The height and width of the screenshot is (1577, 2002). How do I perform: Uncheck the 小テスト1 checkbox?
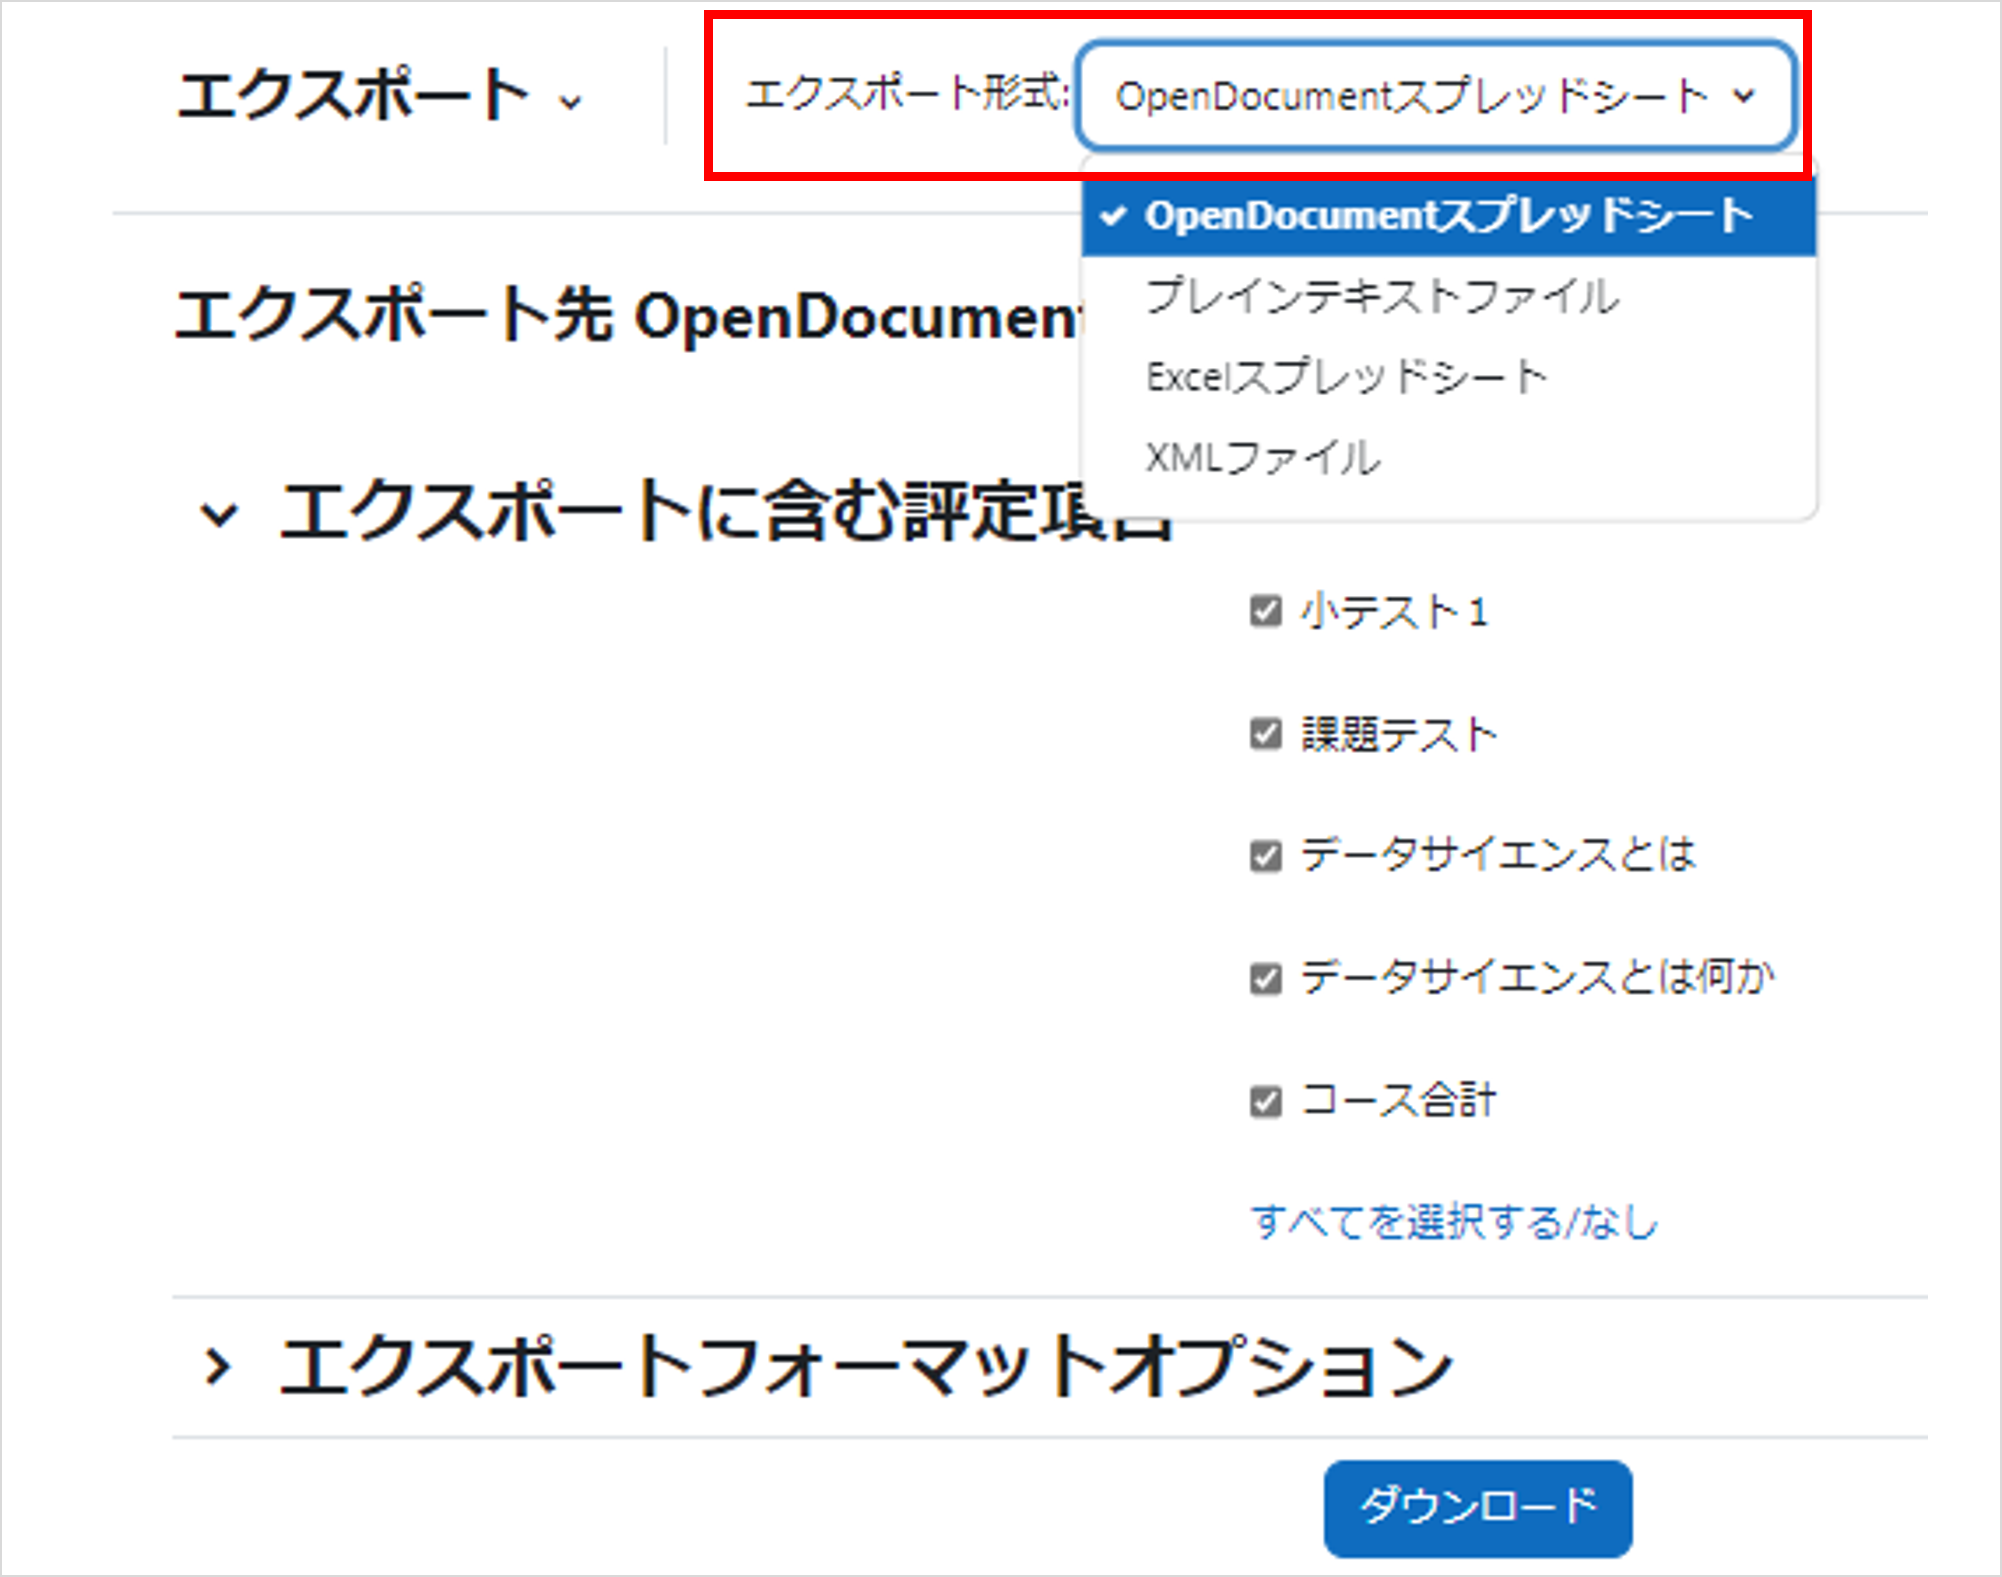click(x=1266, y=611)
